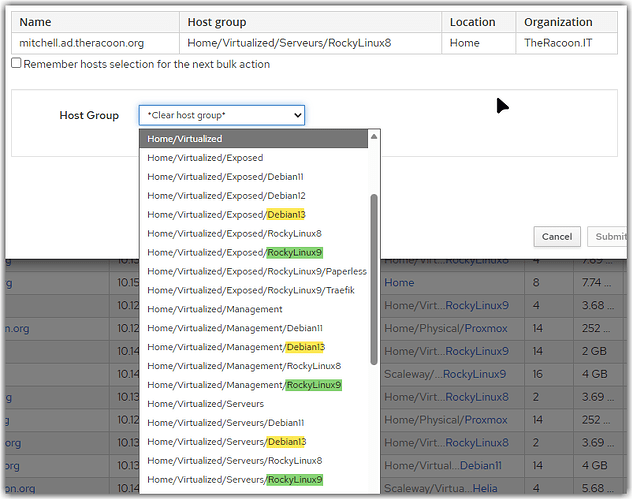The image size is (633, 500).
Task: Select Home/Virtualized/Management host group
Action: tap(213, 310)
